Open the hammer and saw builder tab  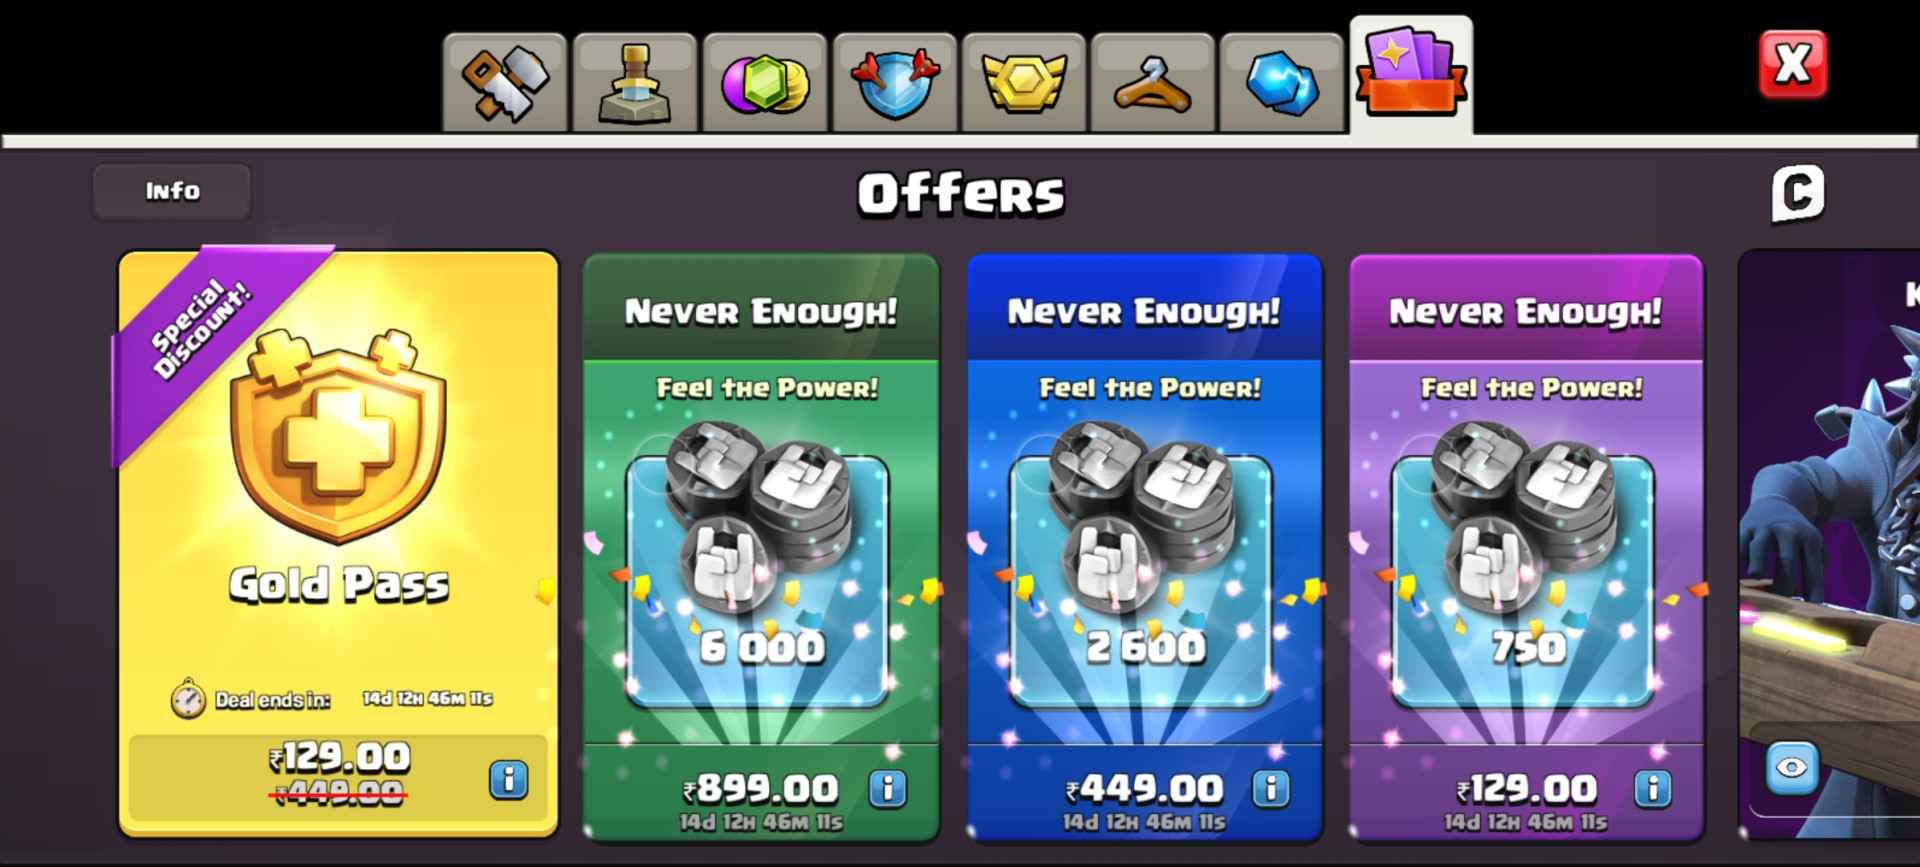[x=505, y=83]
